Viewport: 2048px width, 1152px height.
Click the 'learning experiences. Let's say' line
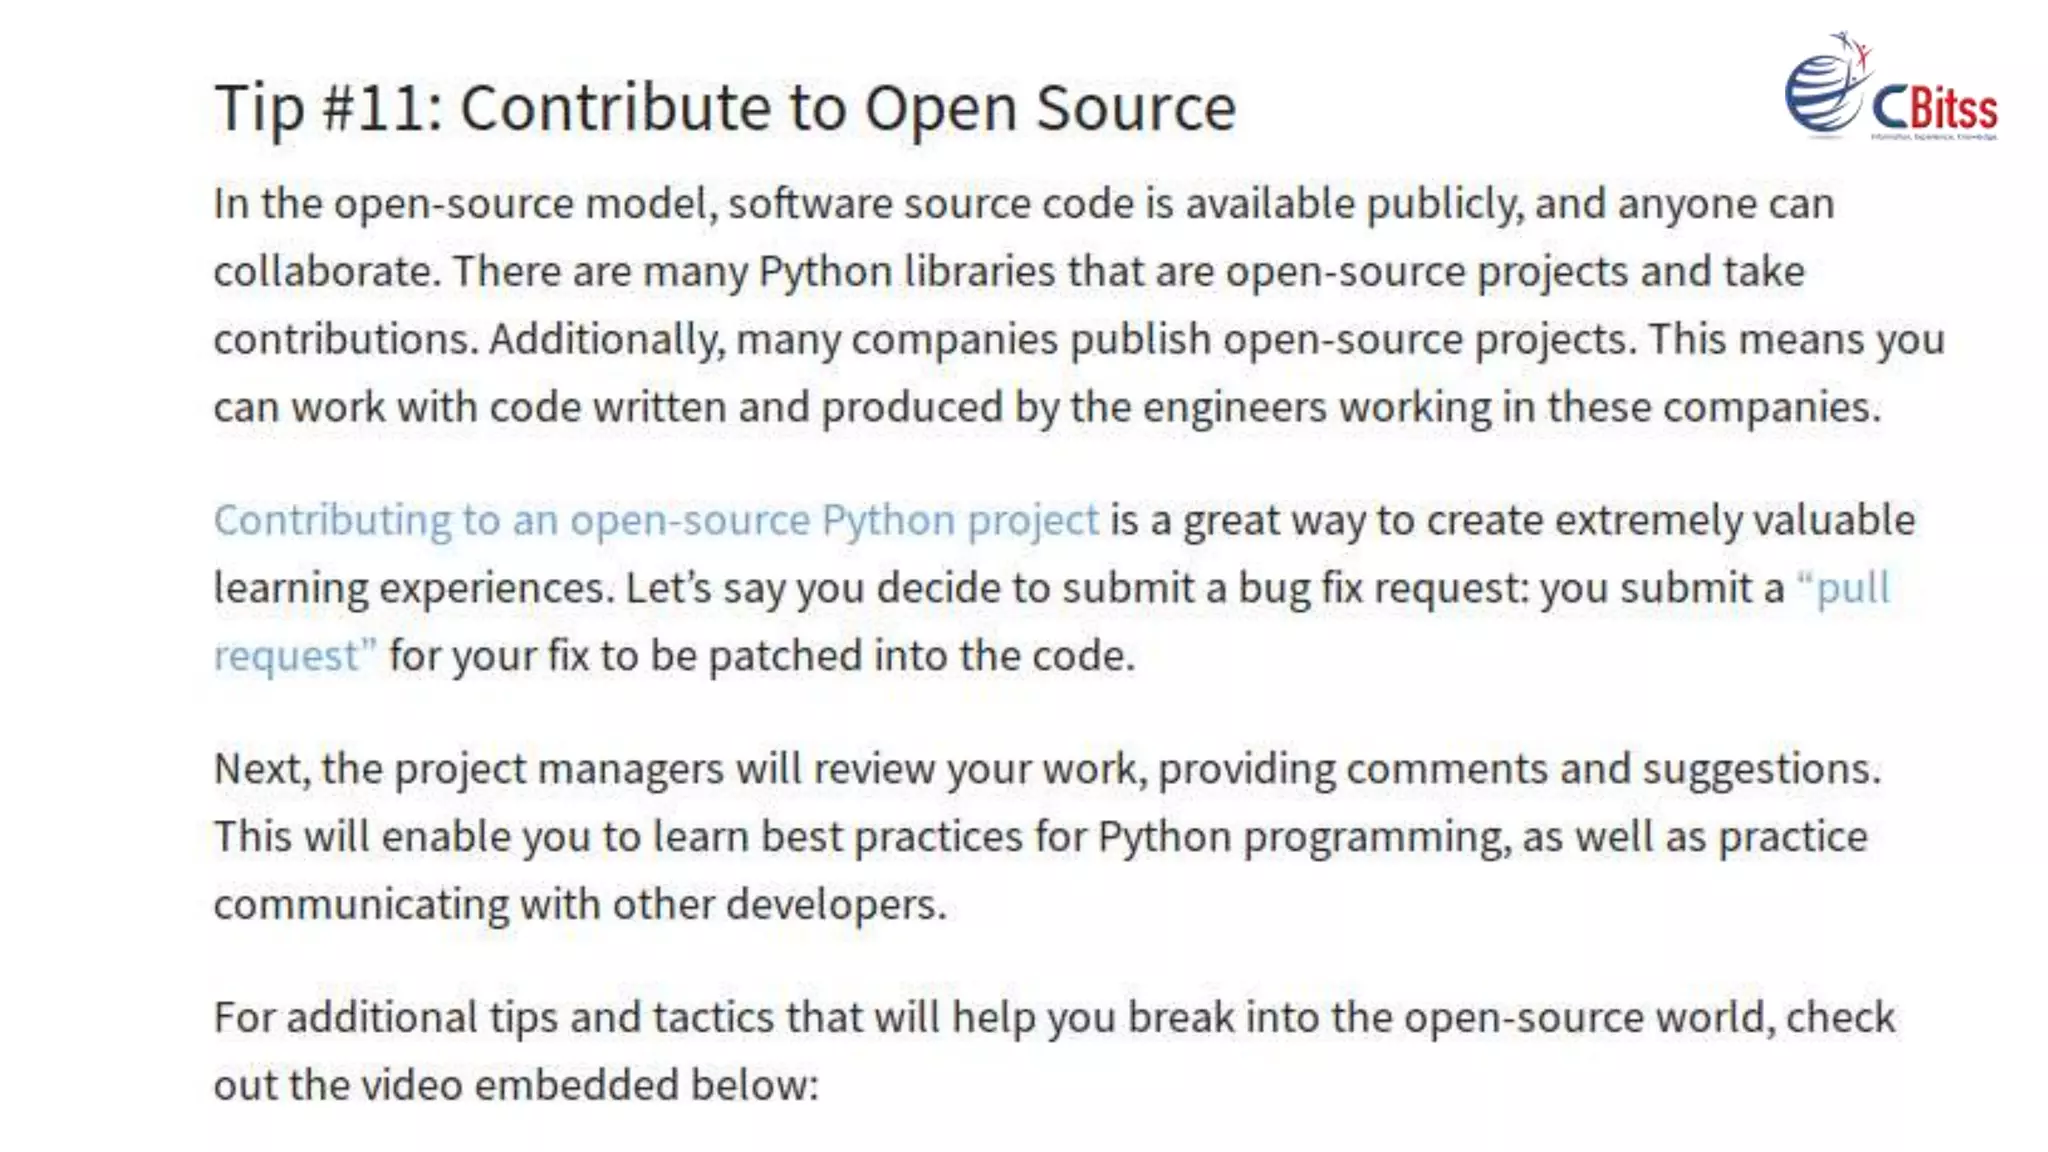click(1052, 588)
